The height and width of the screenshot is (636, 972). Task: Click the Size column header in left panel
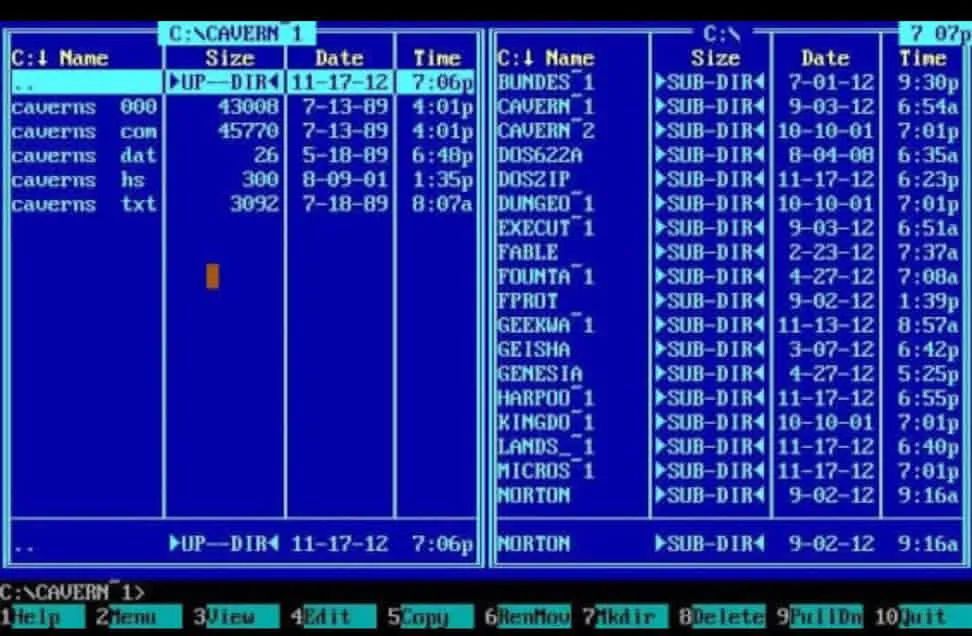(230, 58)
